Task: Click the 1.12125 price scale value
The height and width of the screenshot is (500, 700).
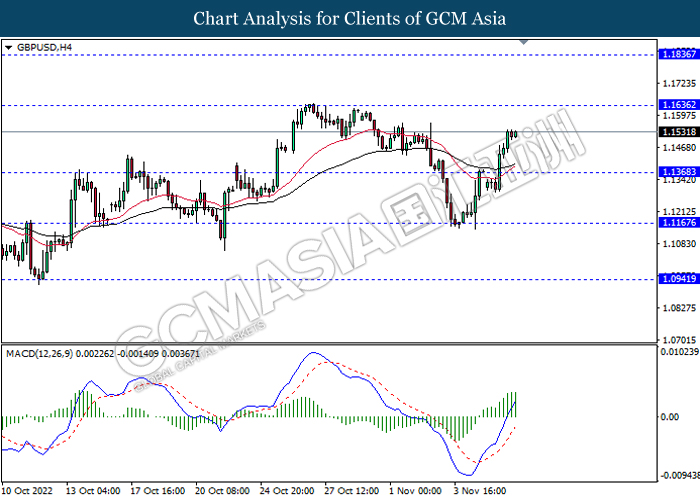Action: pos(679,212)
